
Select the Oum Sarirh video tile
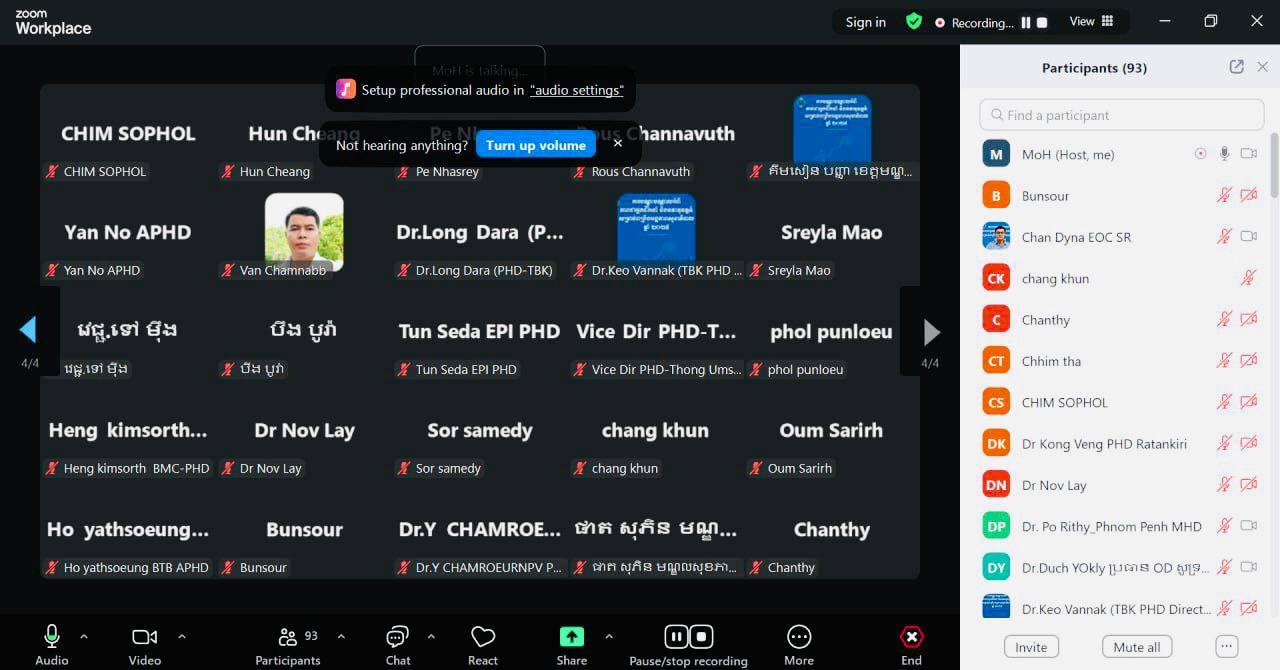832,431
